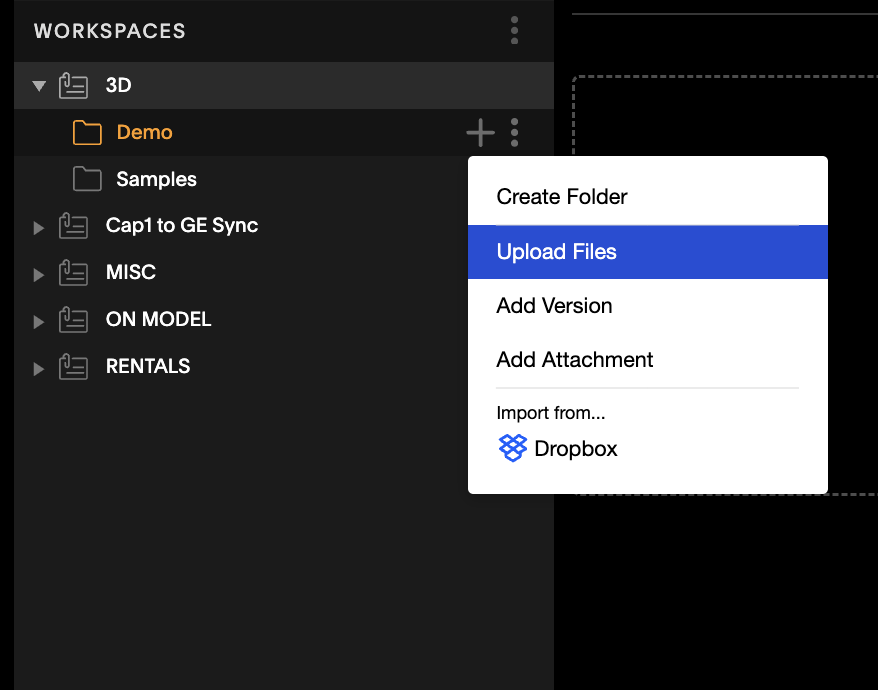Expand the Cap1 to GE Sync workspace
Screen dimensions: 878x690
tap(38, 227)
